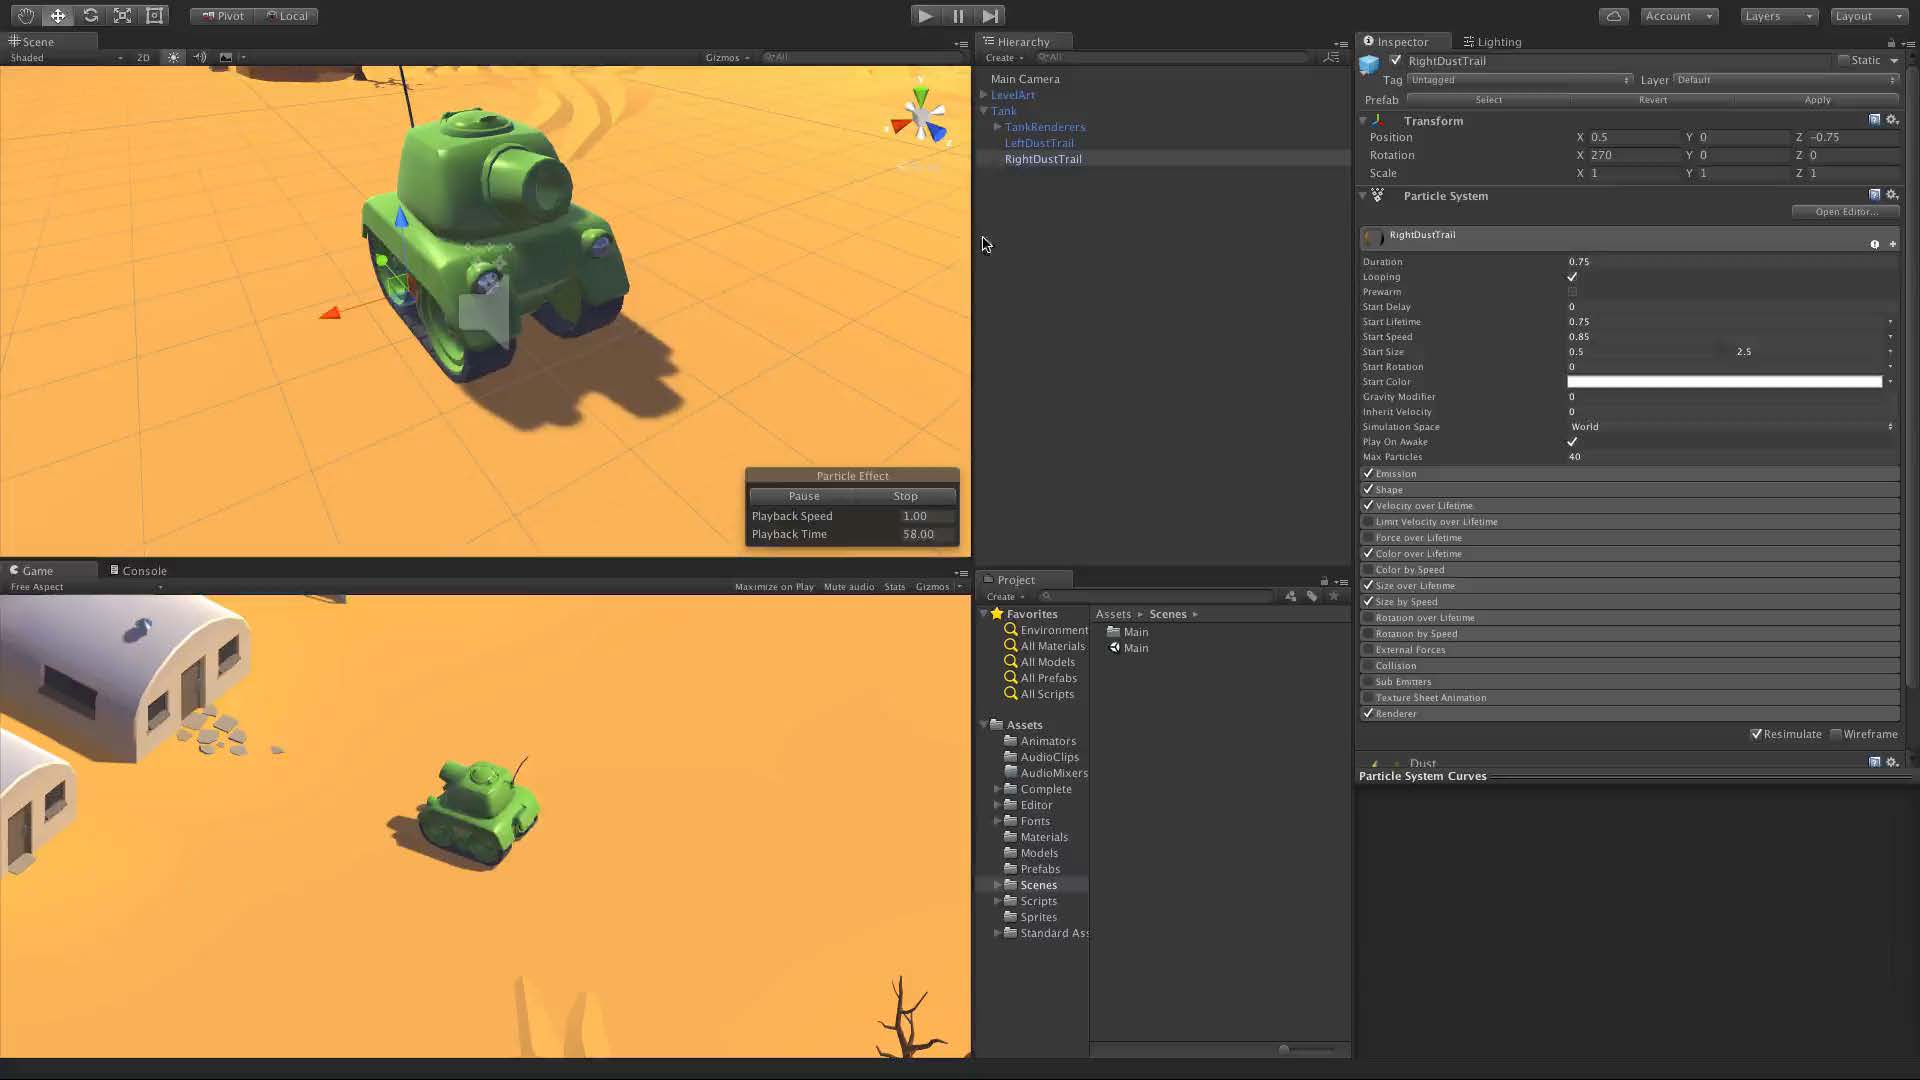The height and width of the screenshot is (1080, 1920).
Task: Disable the Color over Lifetime module
Action: point(1368,553)
